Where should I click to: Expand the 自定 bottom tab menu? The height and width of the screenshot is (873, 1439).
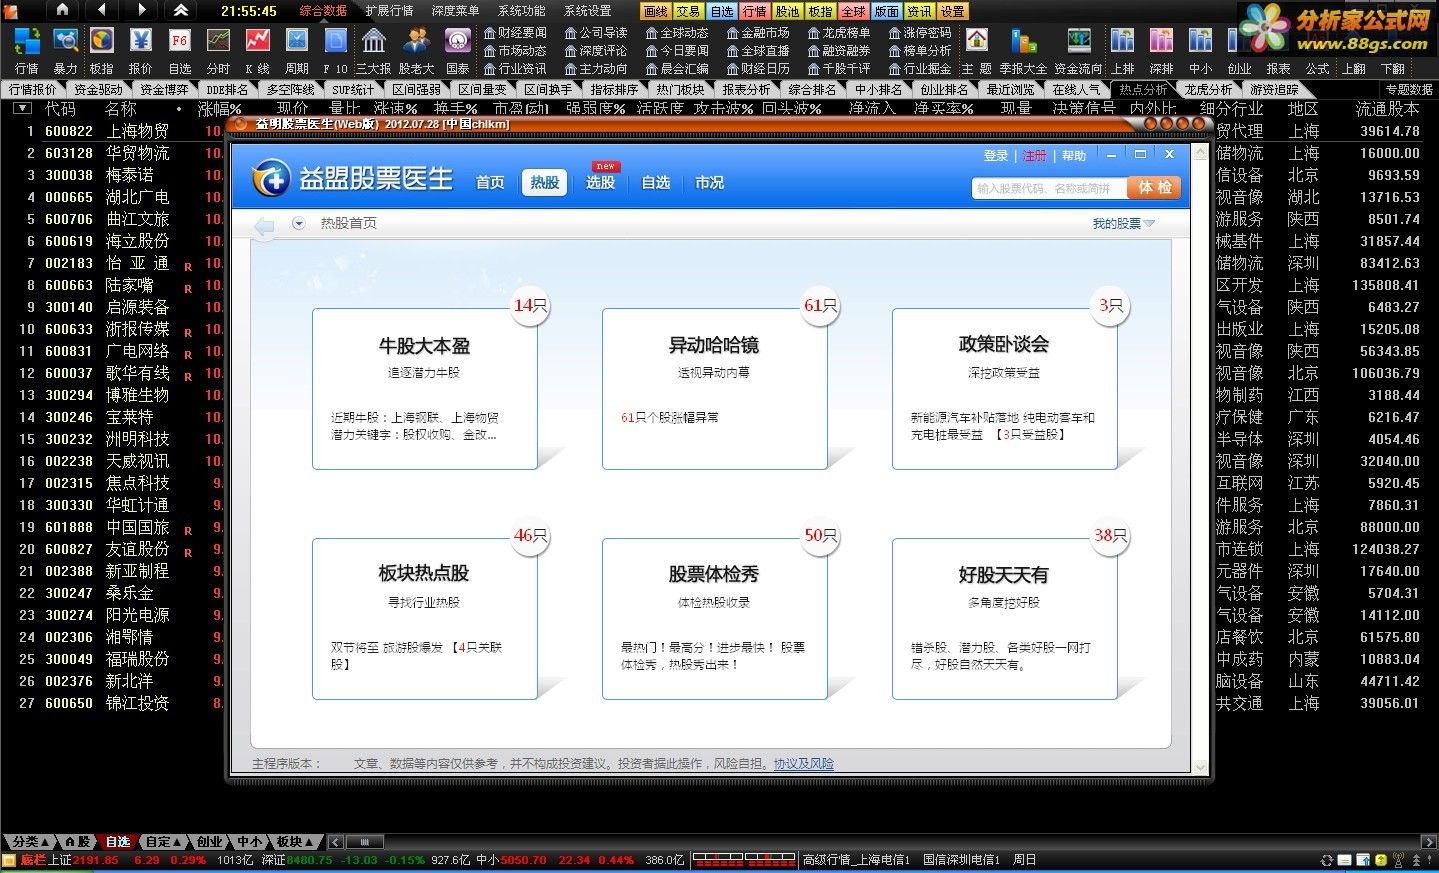point(163,841)
